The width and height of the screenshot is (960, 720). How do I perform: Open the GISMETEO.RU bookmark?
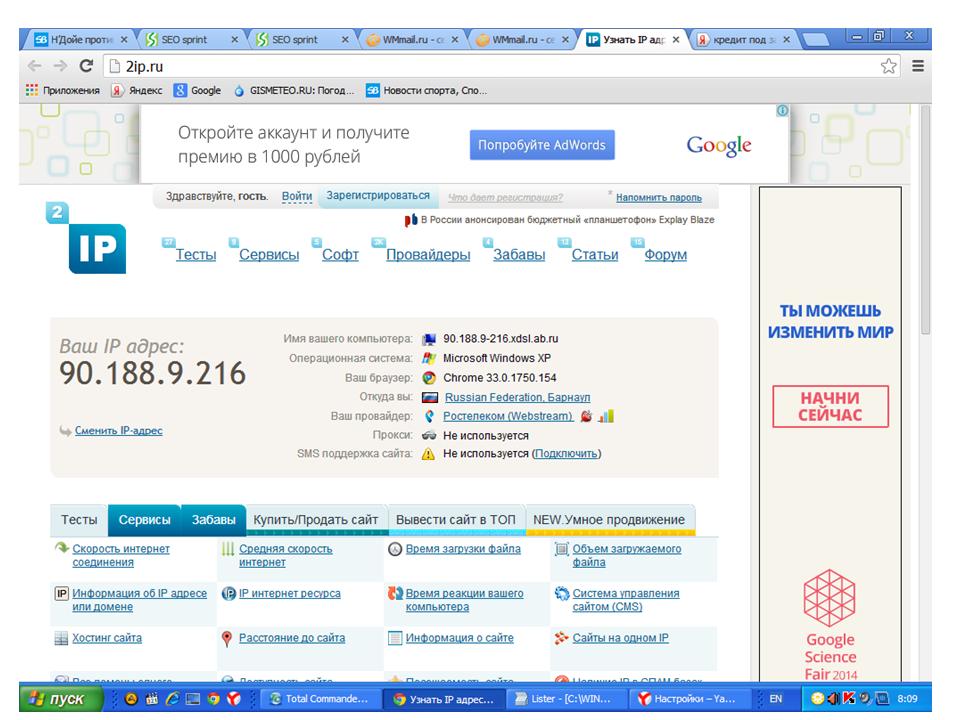[294, 91]
